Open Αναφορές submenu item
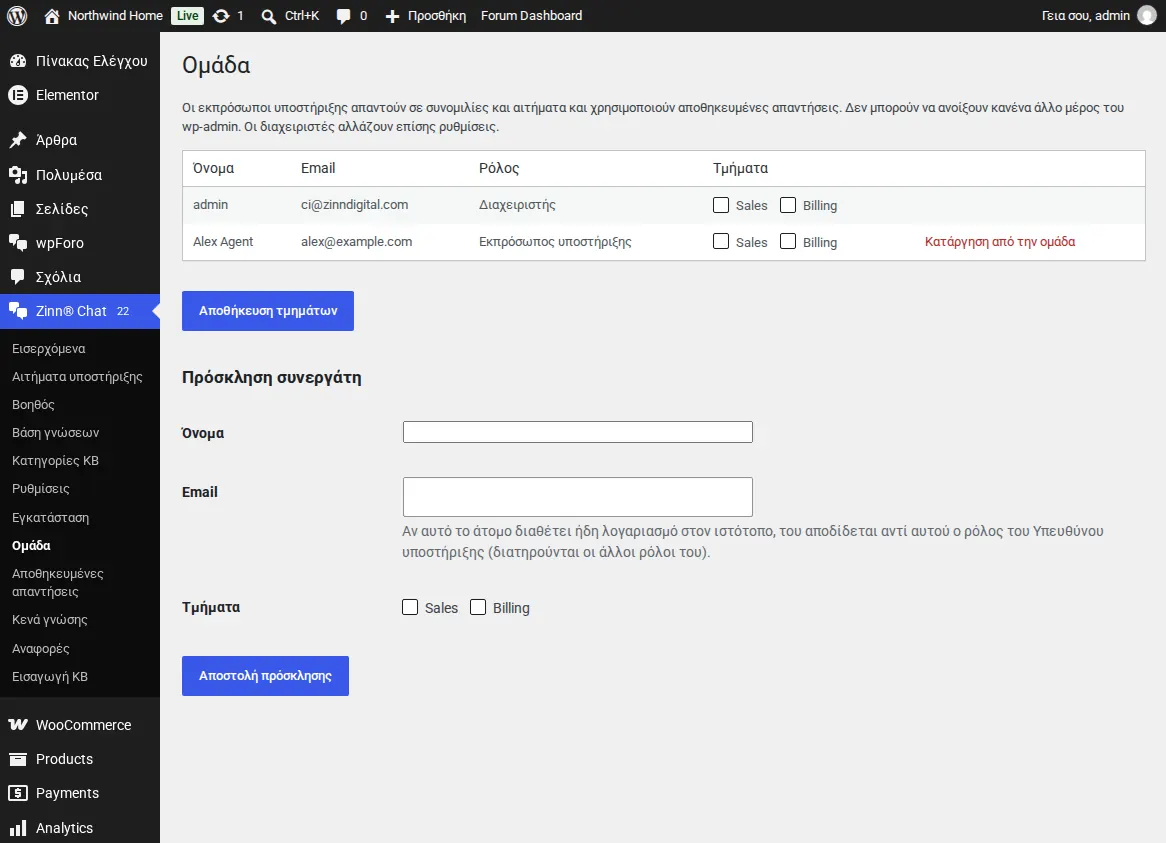This screenshot has width=1166, height=843. 41,648
